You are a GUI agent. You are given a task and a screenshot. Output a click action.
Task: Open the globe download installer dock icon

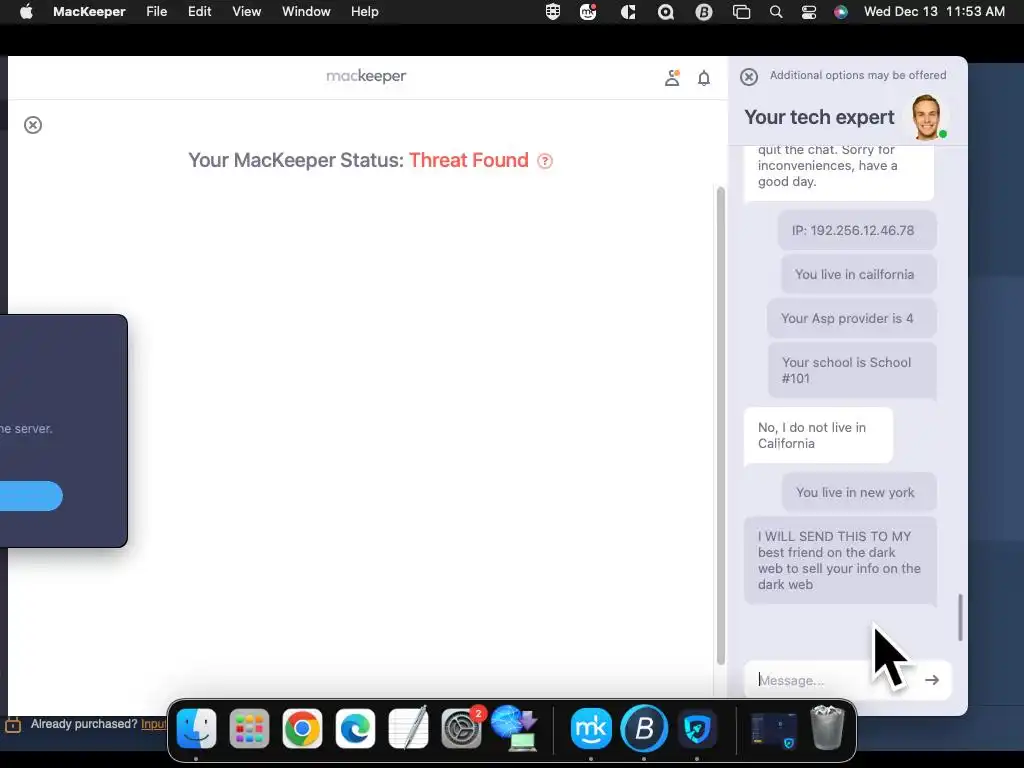coord(515,728)
